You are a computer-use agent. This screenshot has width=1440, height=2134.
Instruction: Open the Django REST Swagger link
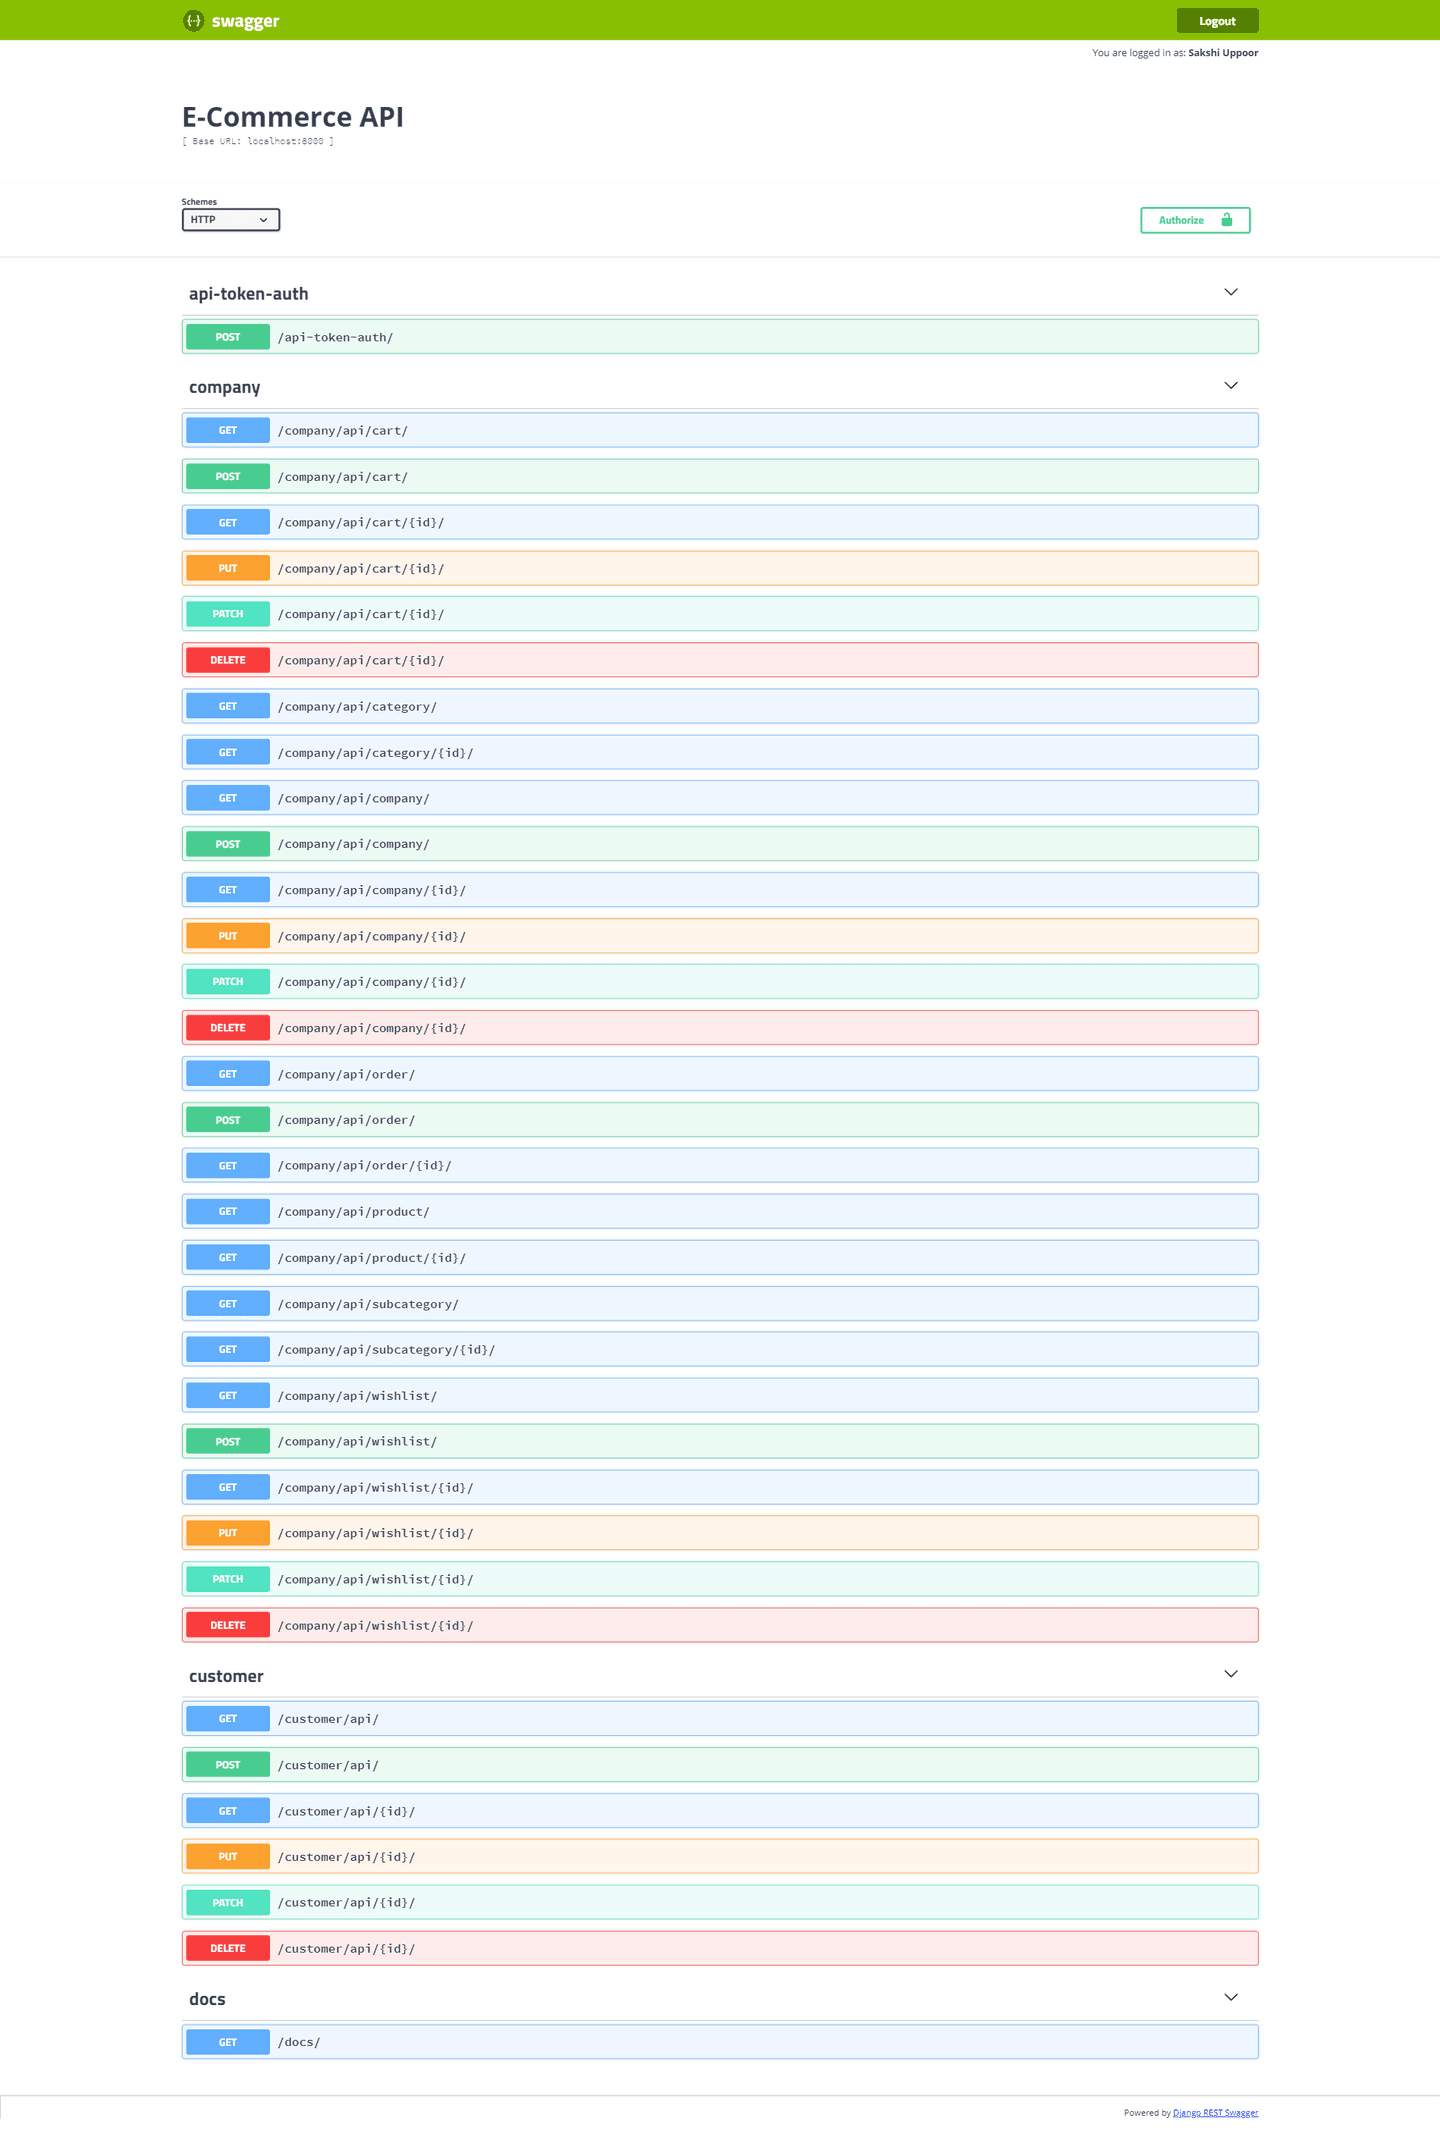[x=1215, y=2113]
